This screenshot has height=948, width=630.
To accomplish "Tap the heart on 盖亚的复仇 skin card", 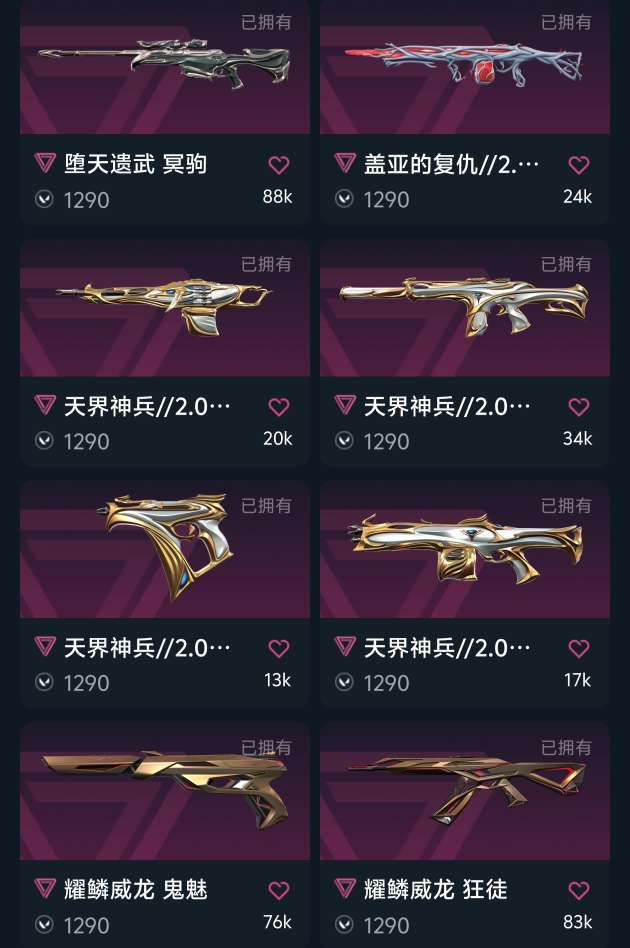I will coord(579,165).
